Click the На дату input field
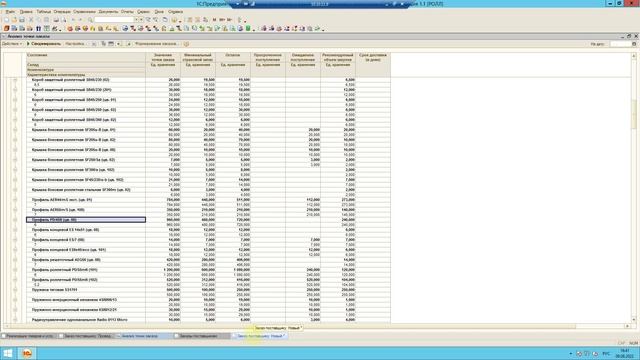Viewport: 640px width, 360px height. (620, 44)
